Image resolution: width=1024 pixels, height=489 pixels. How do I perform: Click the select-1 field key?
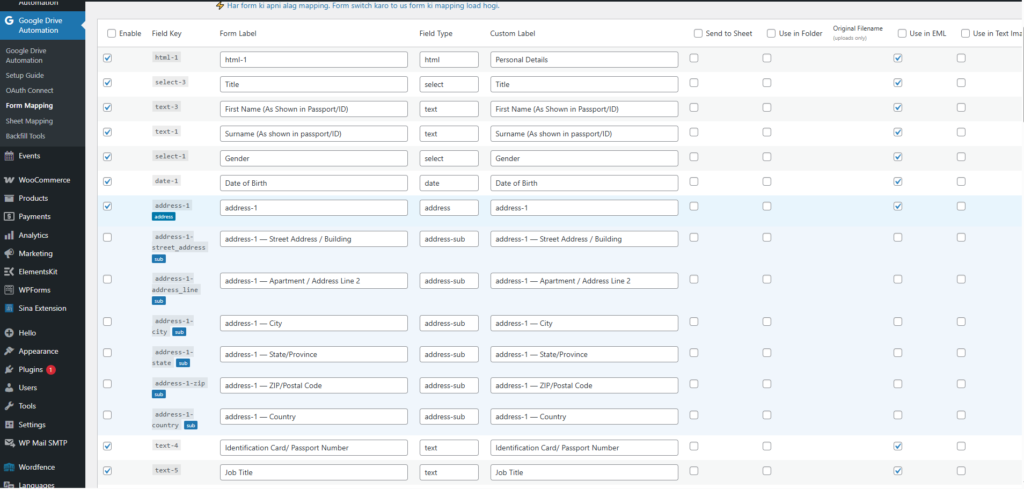click(170, 156)
